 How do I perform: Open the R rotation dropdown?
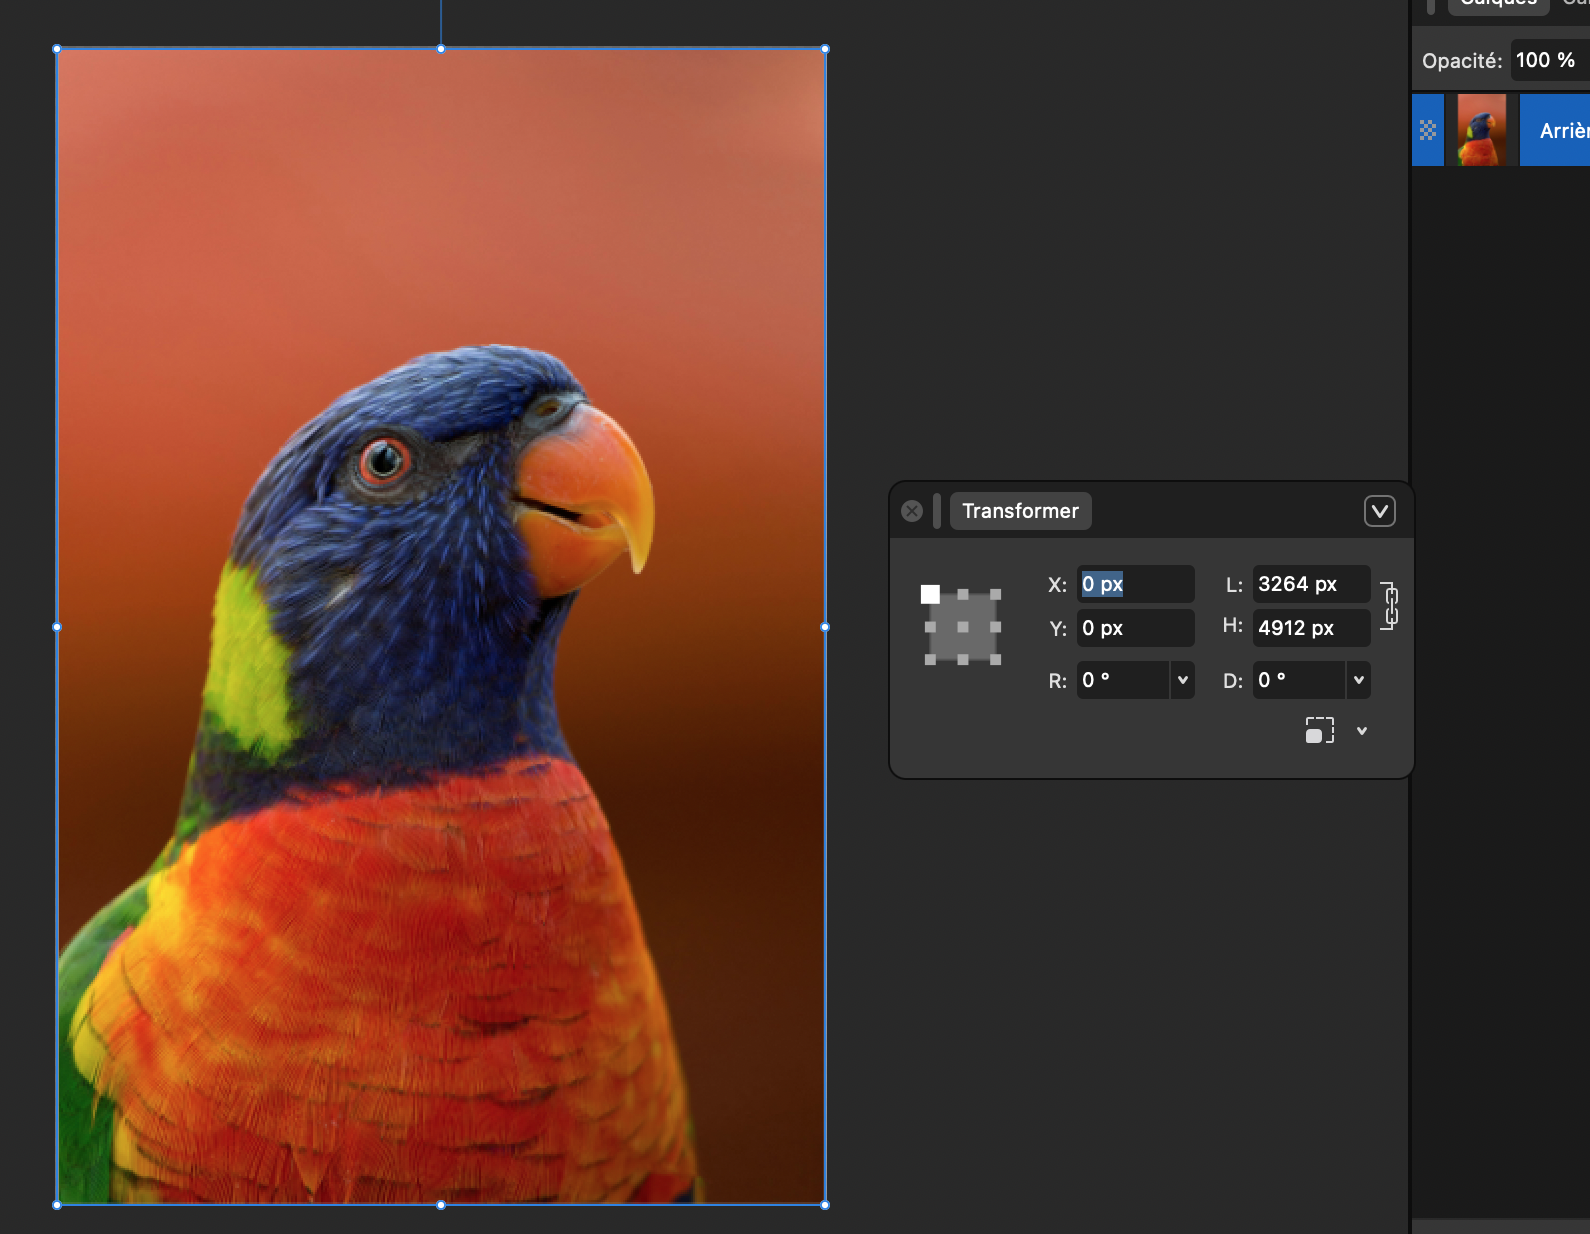pyautogui.click(x=1183, y=680)
